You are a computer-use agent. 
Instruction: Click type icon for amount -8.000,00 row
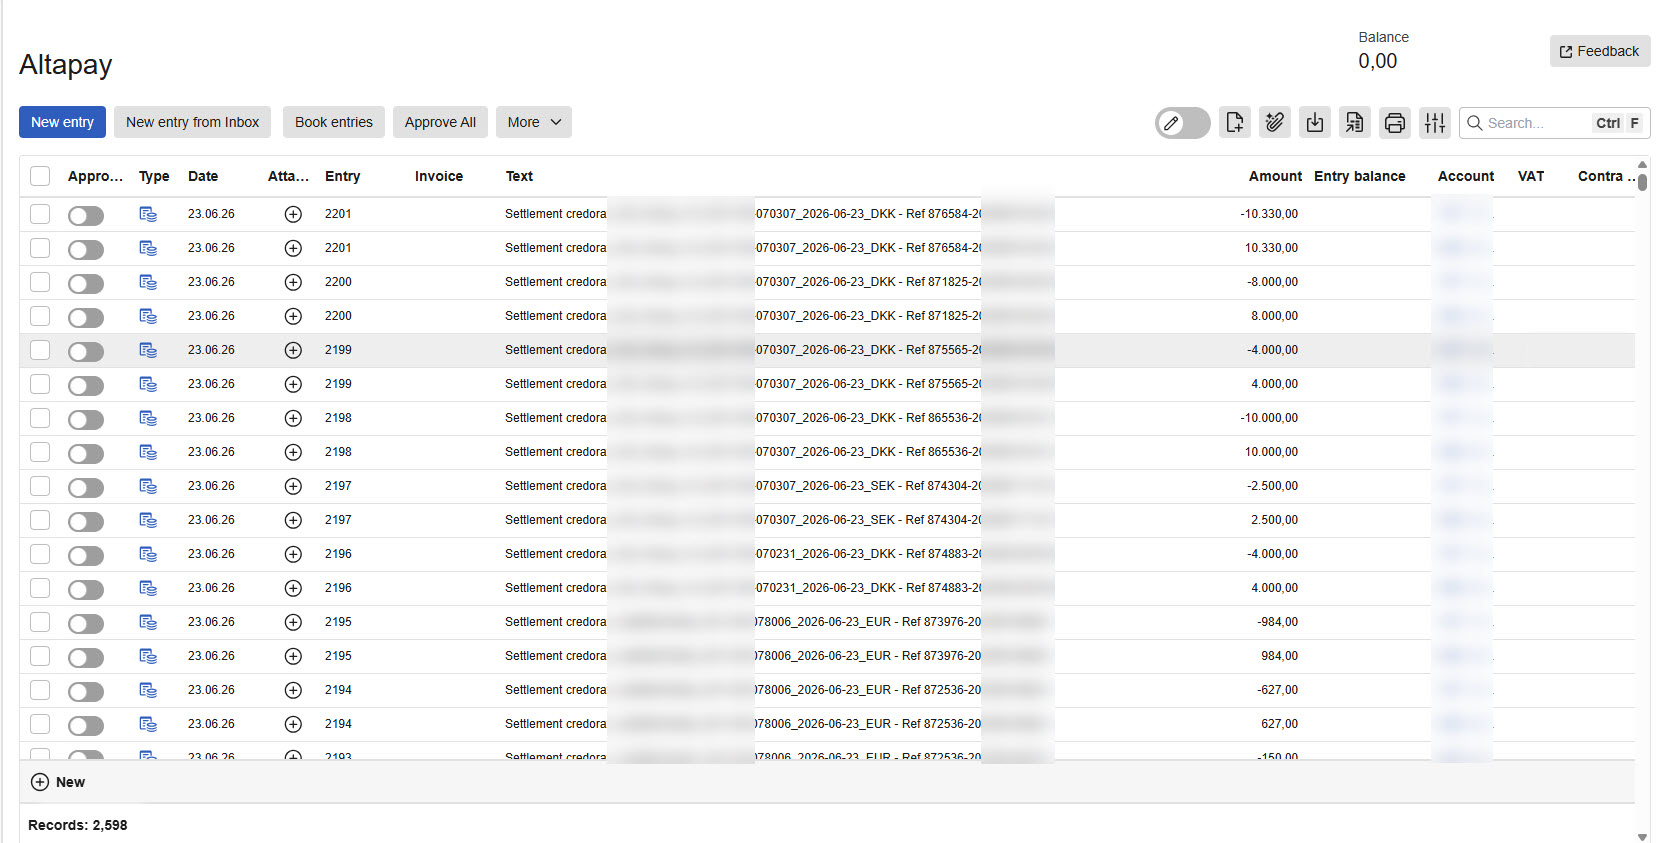148,282
